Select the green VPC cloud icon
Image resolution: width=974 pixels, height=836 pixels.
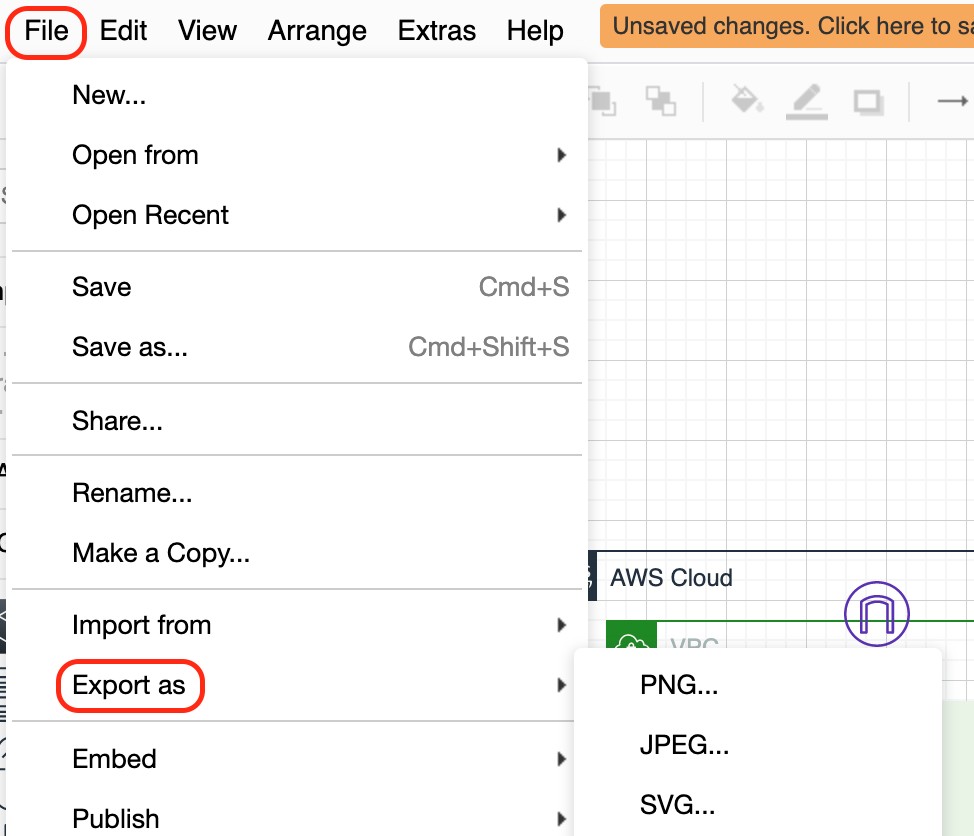click(631, 635)
